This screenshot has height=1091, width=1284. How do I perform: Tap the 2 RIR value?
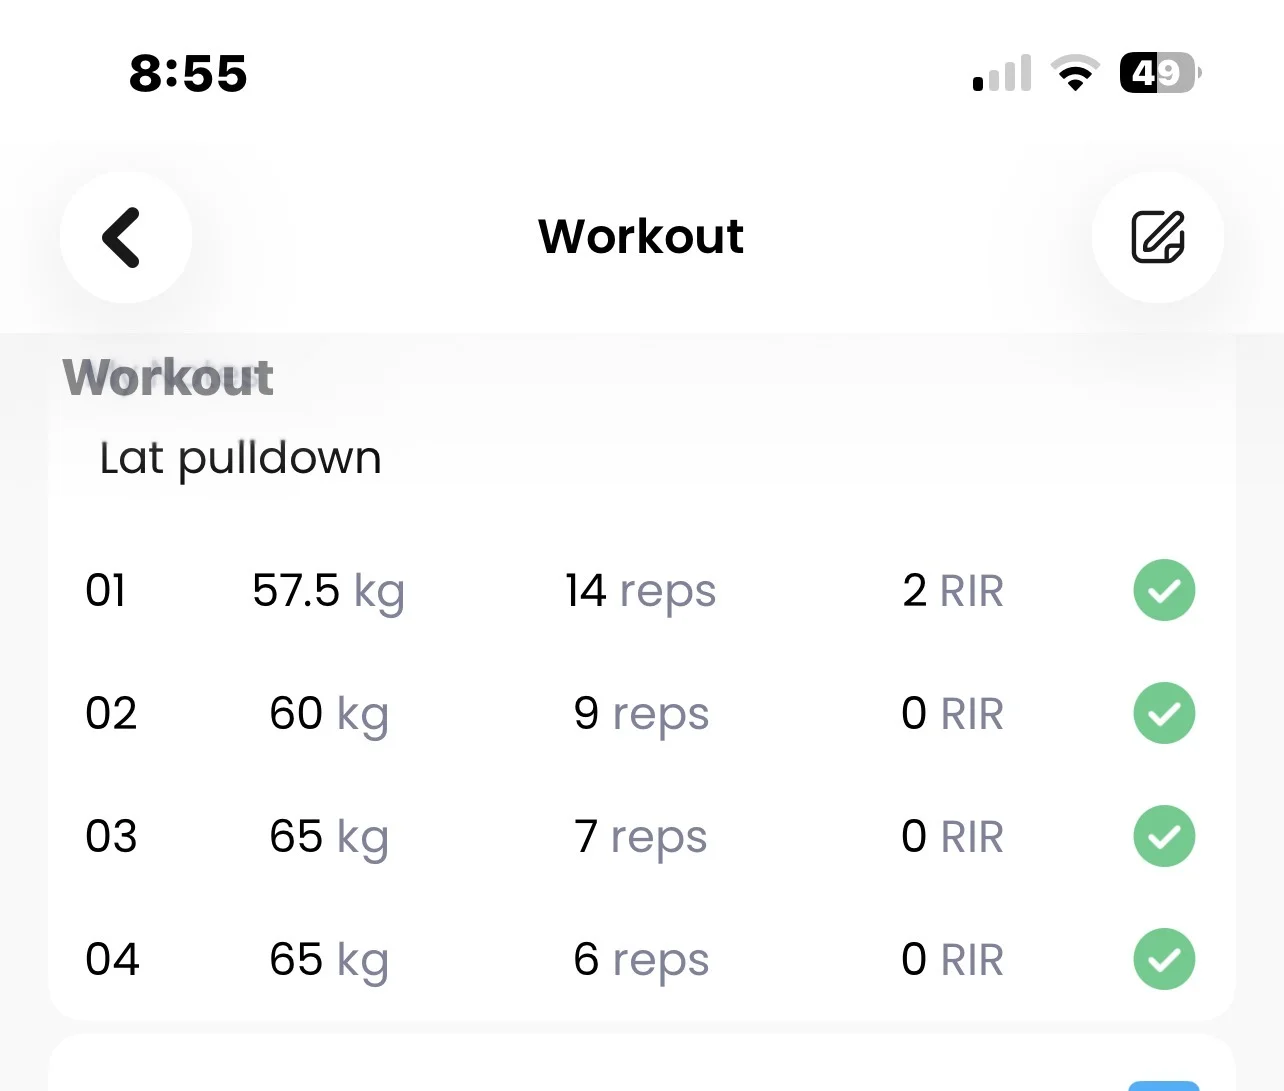coord(952,591)
